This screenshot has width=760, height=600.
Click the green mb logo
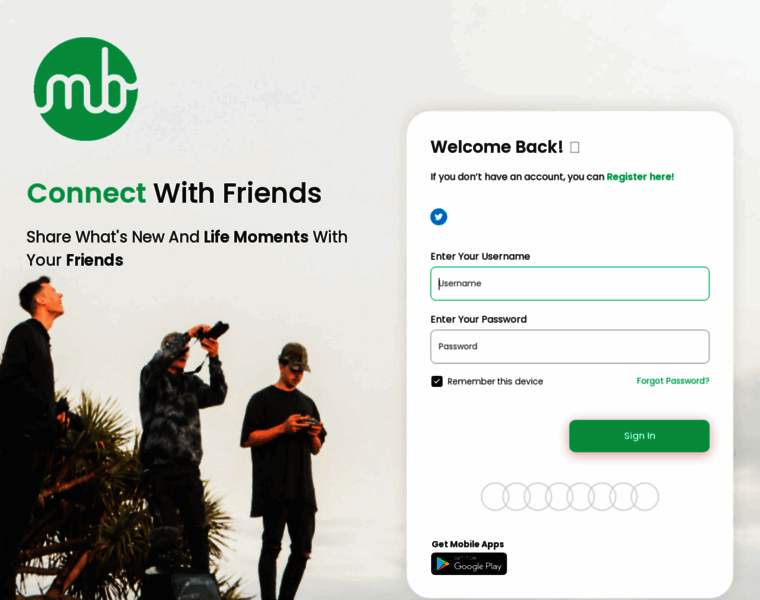click(x=86, y=89)
